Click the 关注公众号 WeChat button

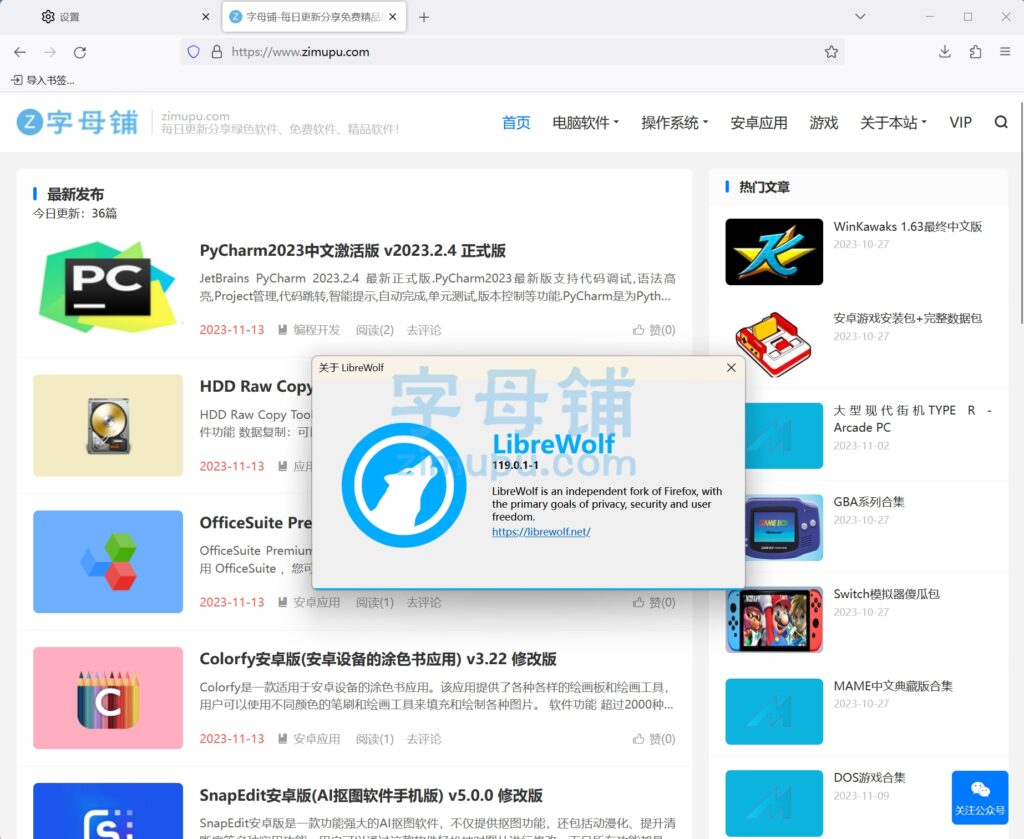[980, 797]
